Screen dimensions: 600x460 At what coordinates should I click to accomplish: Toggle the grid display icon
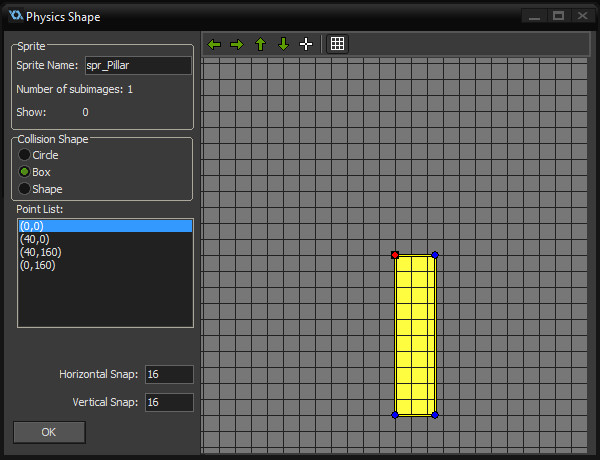(x=337, y=44)
